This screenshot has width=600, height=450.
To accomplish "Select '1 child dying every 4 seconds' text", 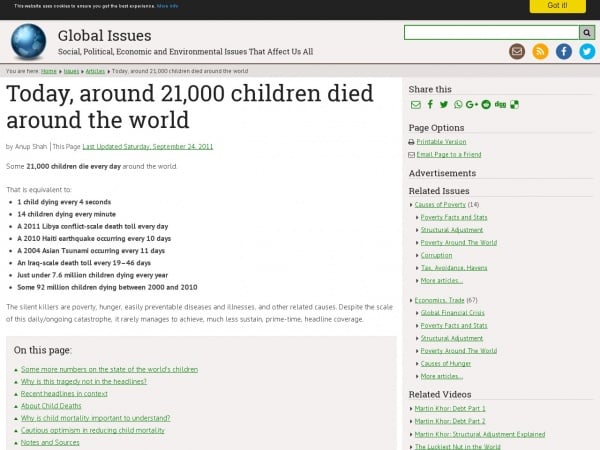I will coord(64,202).
